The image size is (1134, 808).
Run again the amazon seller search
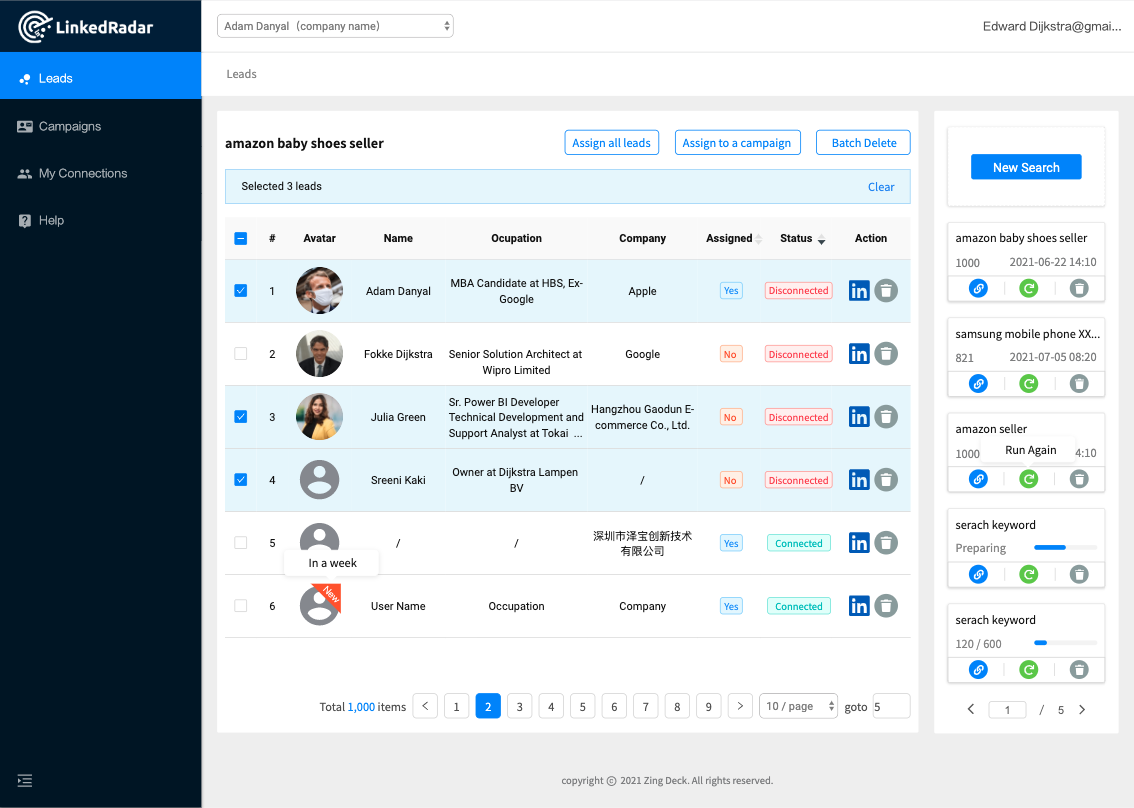click(1028, 479)
